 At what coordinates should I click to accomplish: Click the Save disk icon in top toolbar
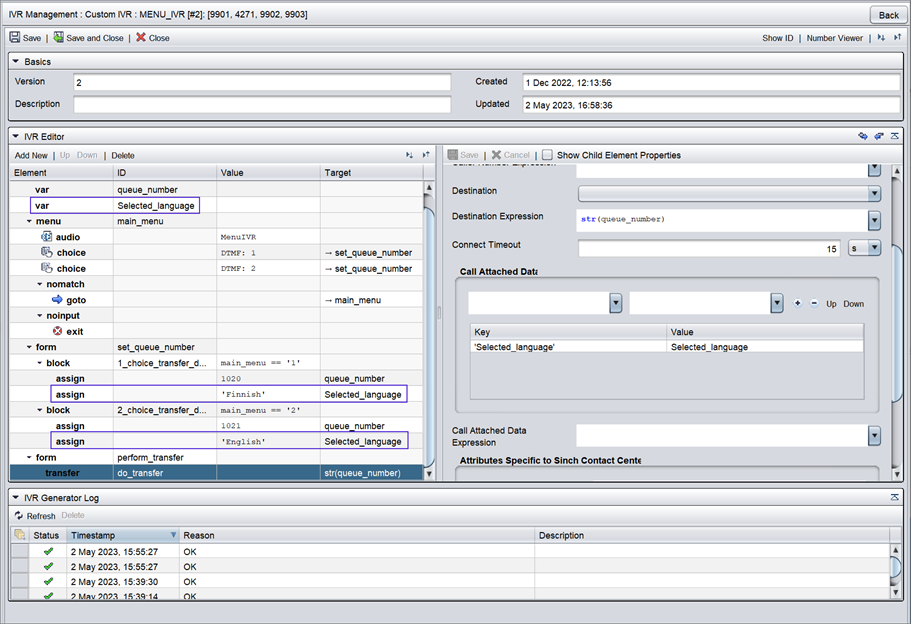(x=15, y=38)
